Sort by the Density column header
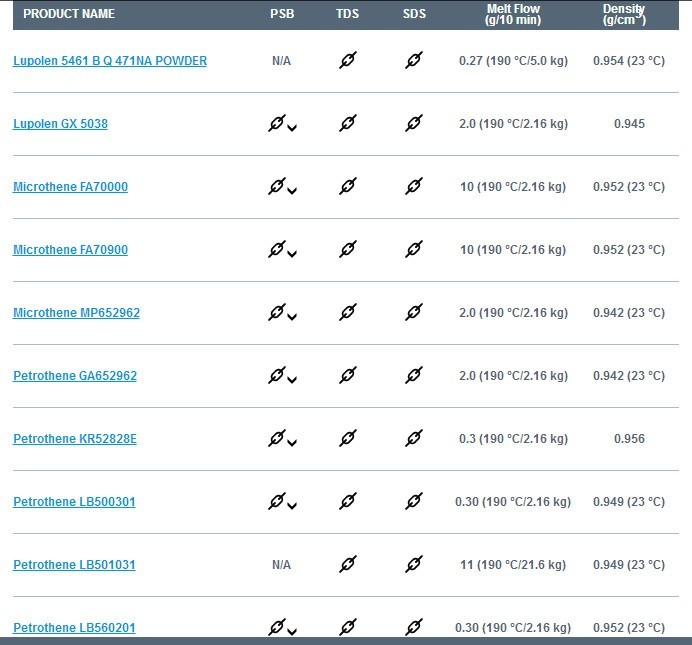Viewport: 692px width, 645px height. (x=624, y=15)
